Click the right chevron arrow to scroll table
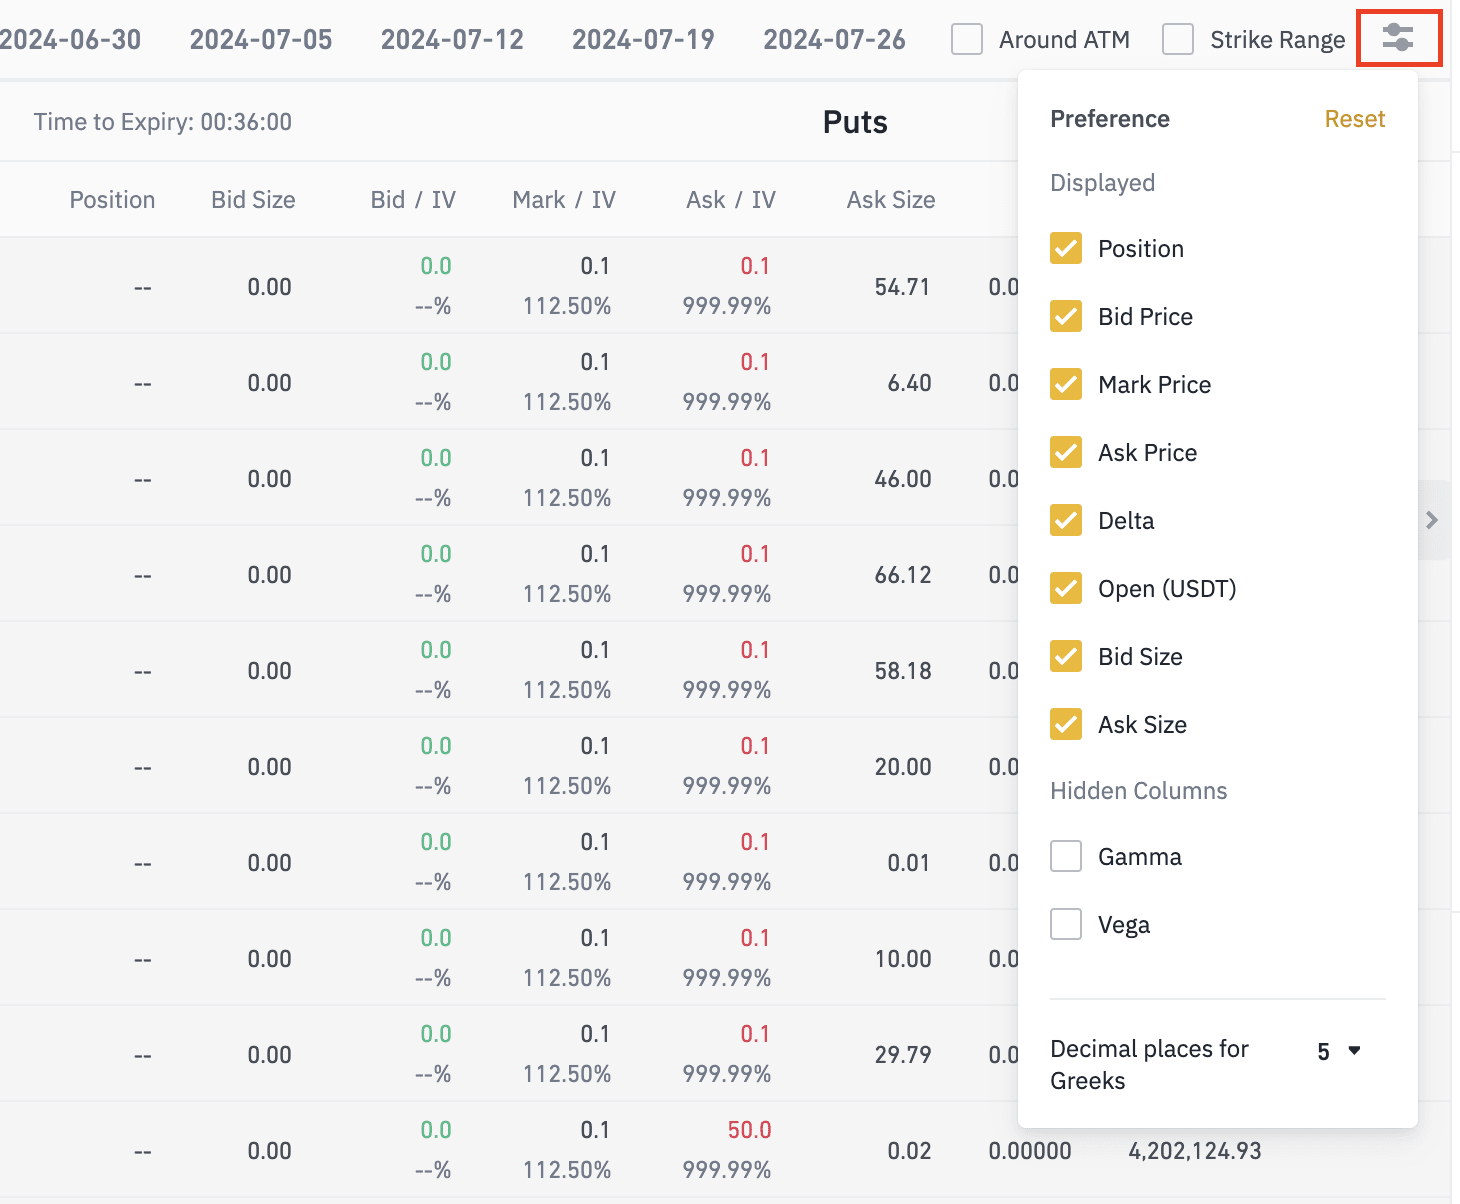This screenshot has height=1204, width=1460. [1432, 520]
